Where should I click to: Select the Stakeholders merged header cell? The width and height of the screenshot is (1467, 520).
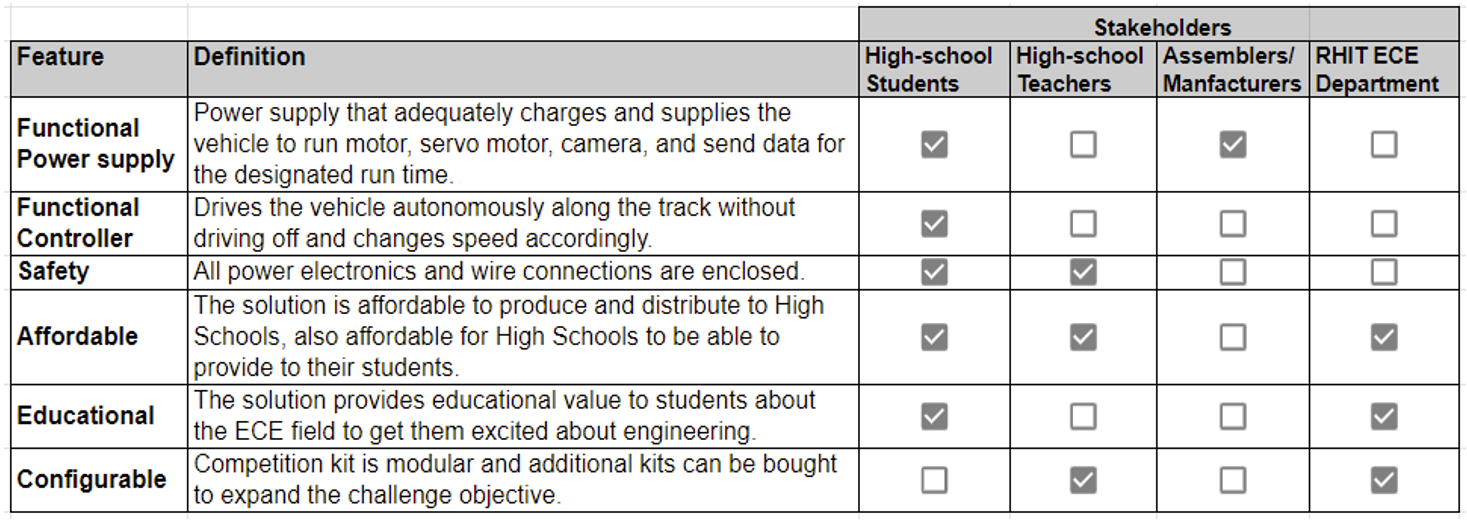[1160, 26]
